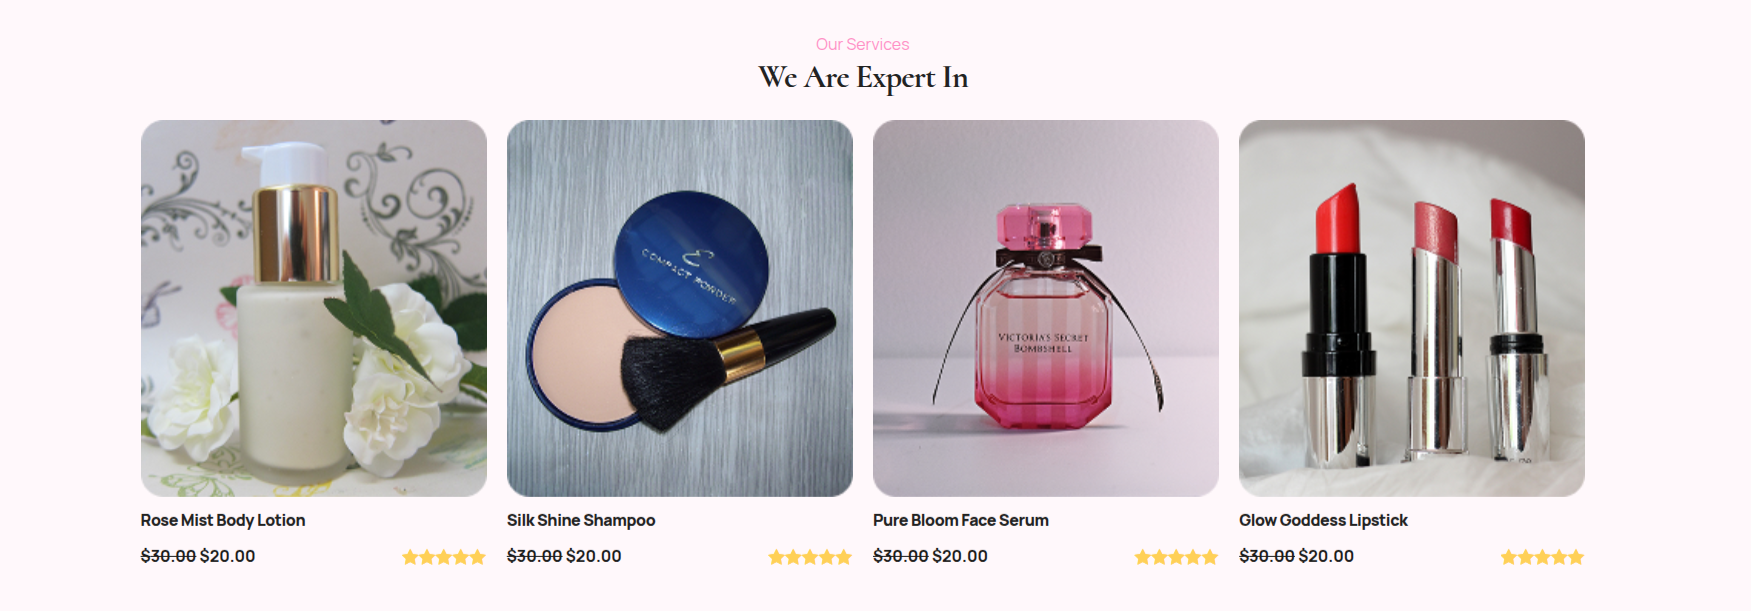The height and width of the screenshot is (611, 1751).
Task: Open the Rose Mist Body Lotion image
Action: tap(314, 308)
